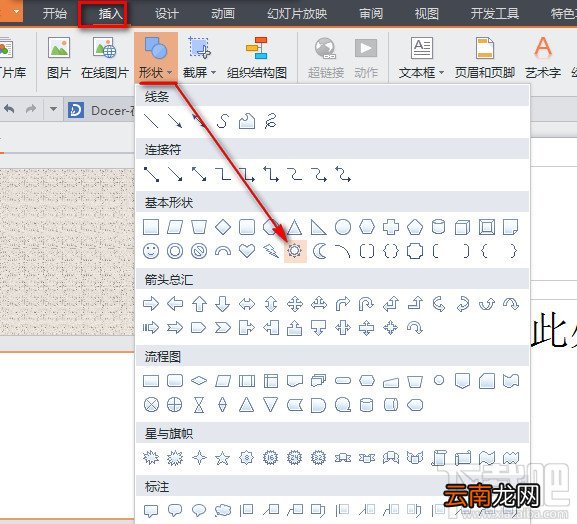Select the 5-point star in 星与旗帜
The height and width of the screenshot is (524, 577).
pos(223,458)
